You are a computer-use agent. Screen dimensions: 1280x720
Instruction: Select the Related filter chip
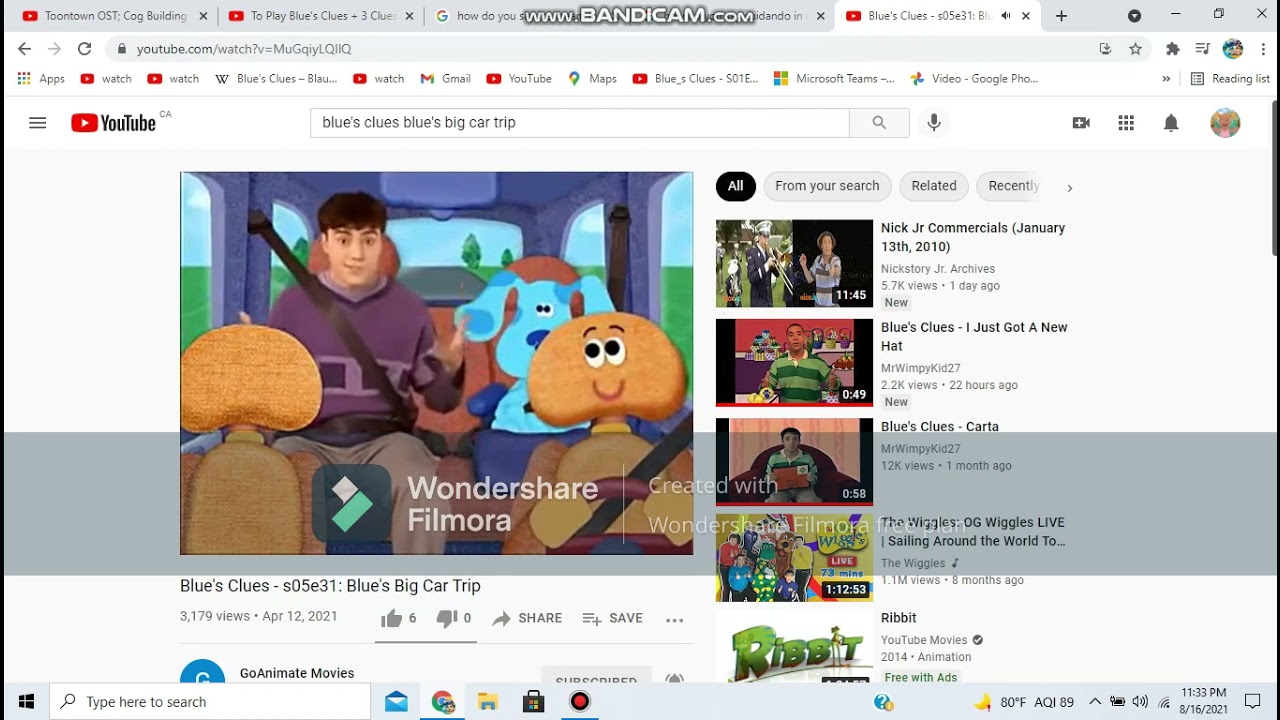(x=934, y=186)
